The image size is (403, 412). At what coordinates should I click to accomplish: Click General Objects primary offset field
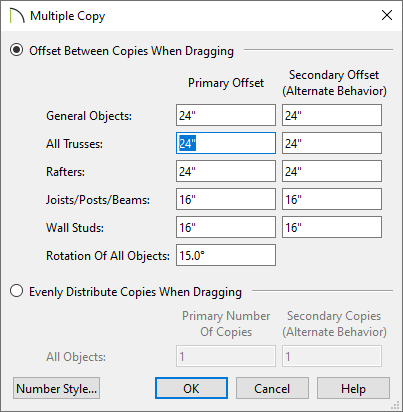(226, 115)
